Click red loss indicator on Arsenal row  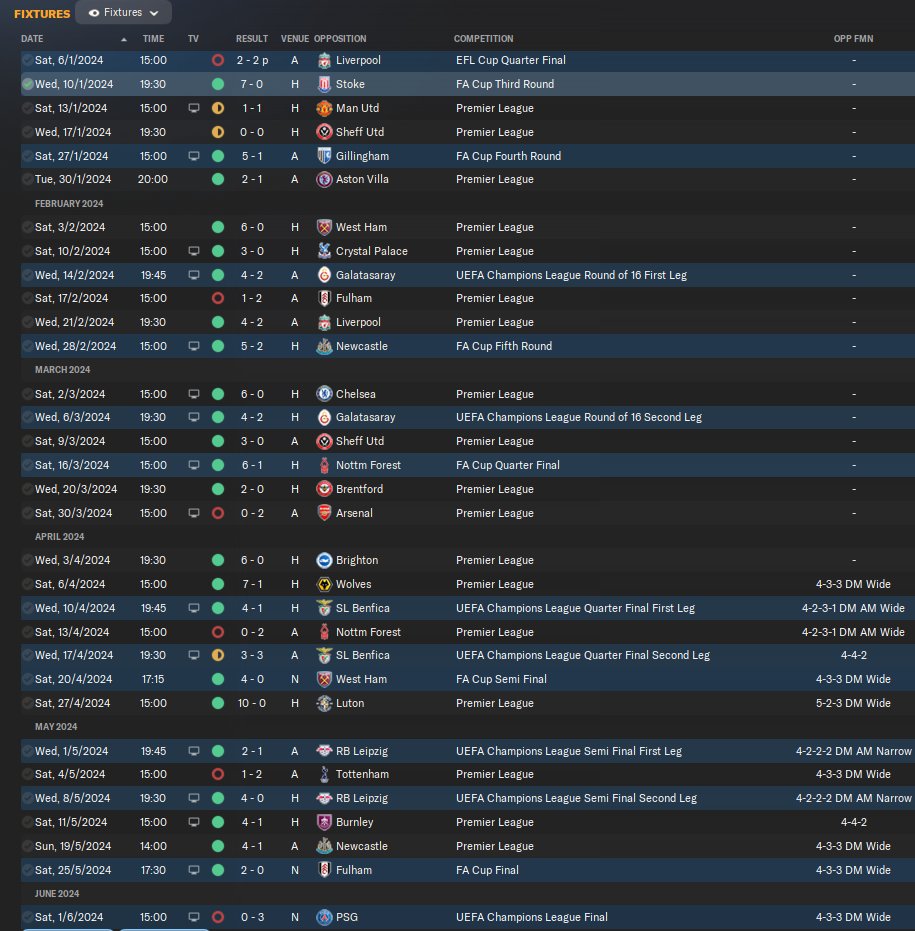coord(218,513)
